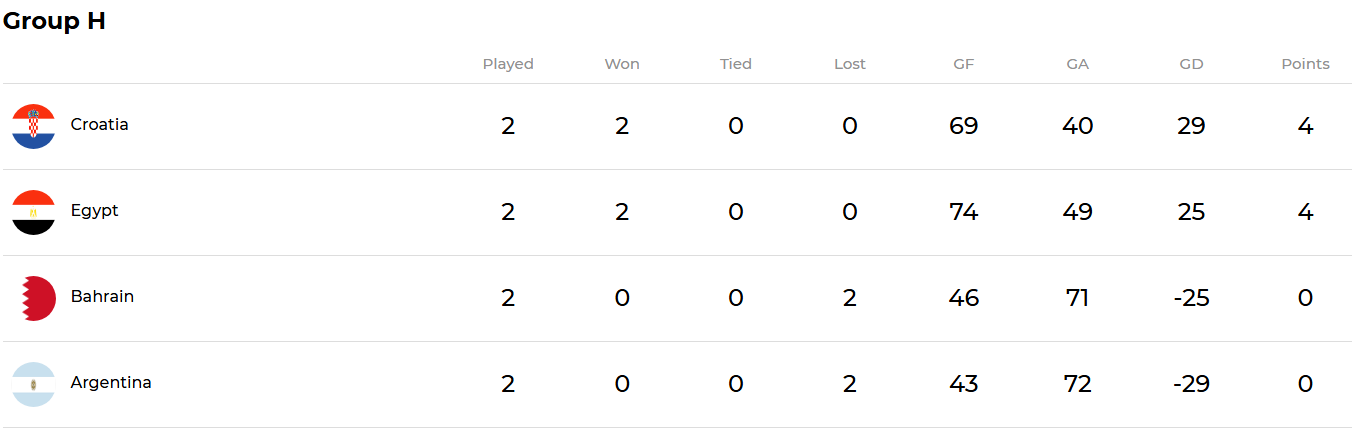The height and width of the screenshot is (432, 1352).
Task: Click the GA column header
Action: click(x=1077, y=64)
